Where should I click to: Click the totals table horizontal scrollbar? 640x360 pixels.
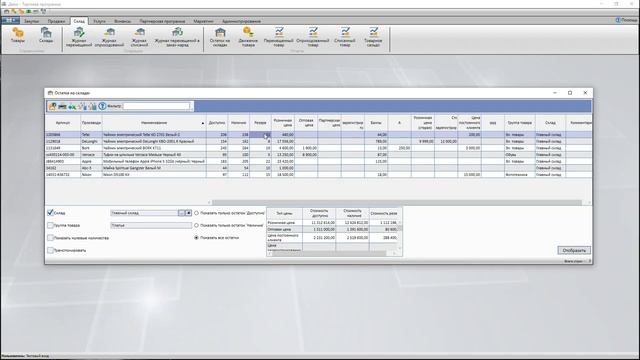click(329, 253)
